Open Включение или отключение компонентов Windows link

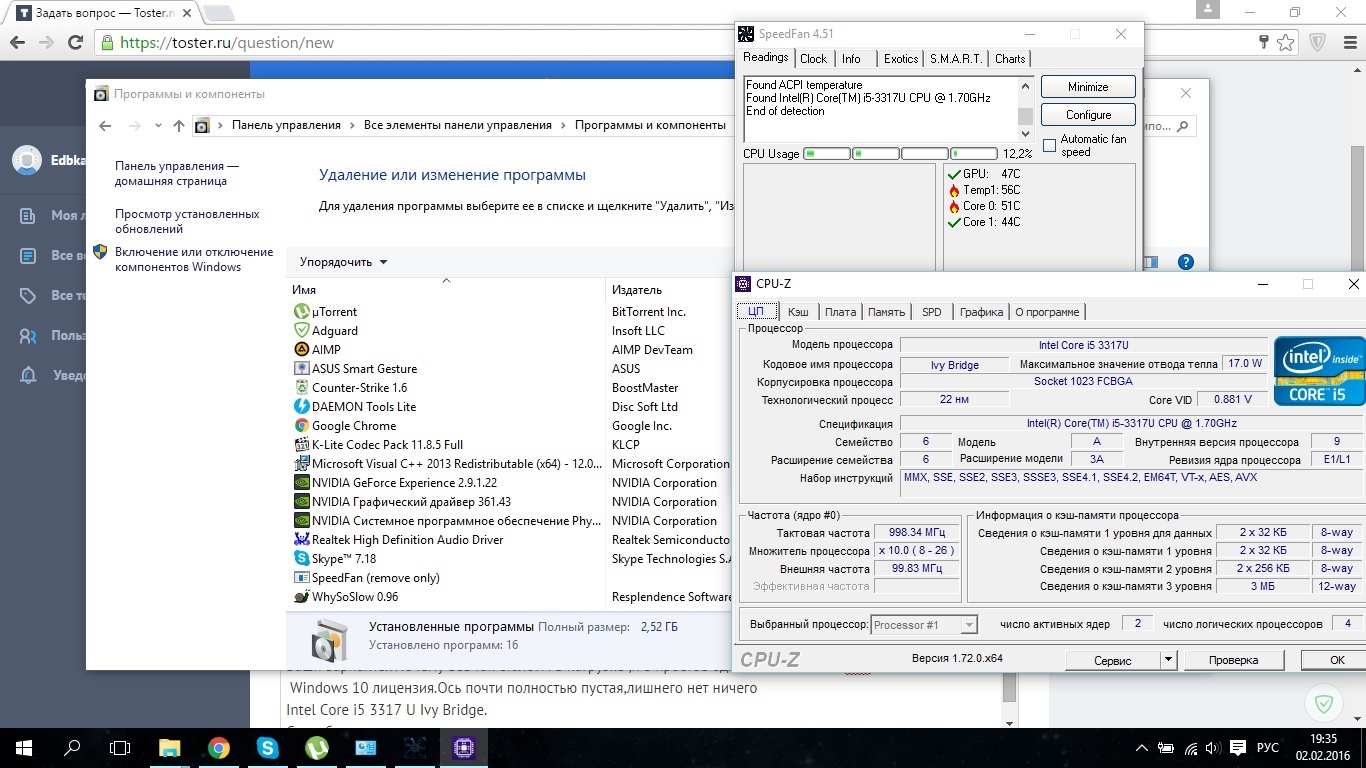193,260
